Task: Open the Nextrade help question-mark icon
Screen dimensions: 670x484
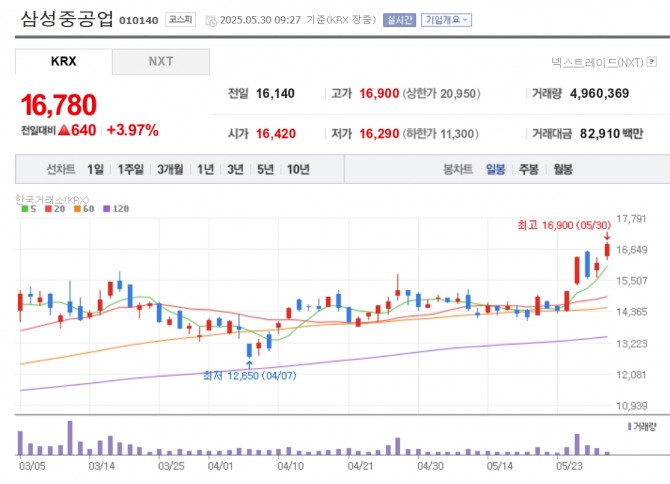Action: coord(652,62)
